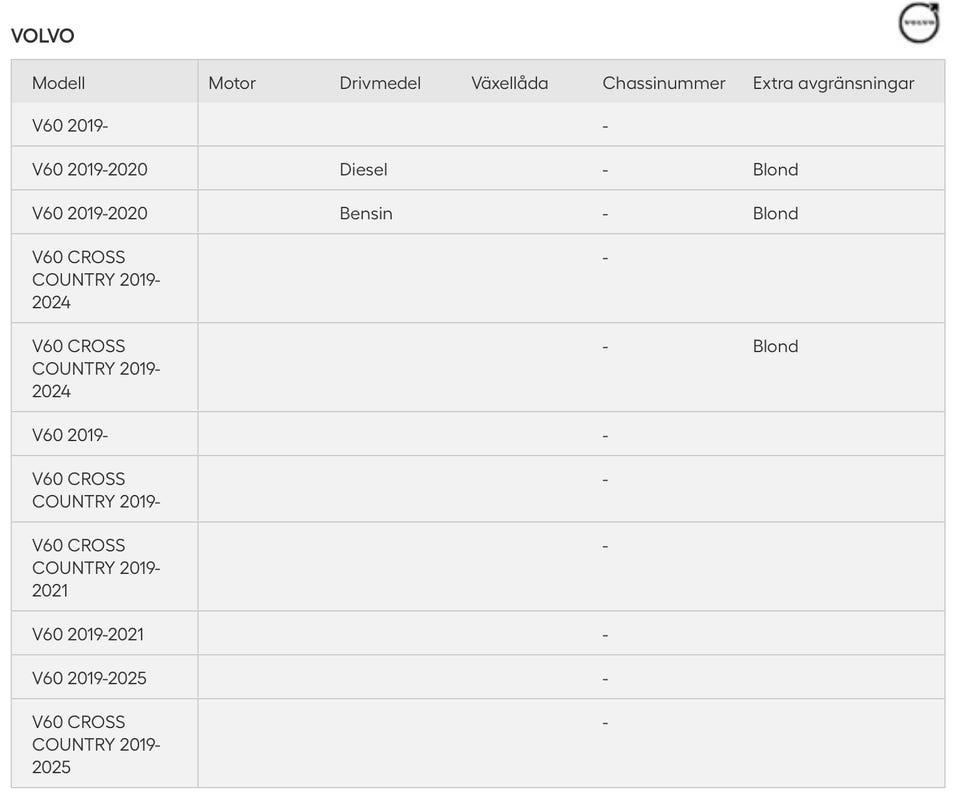Viewport: 960px width, 797px height.
Task: Click the Volvo logo icon
Action: [x=918, y=23]
